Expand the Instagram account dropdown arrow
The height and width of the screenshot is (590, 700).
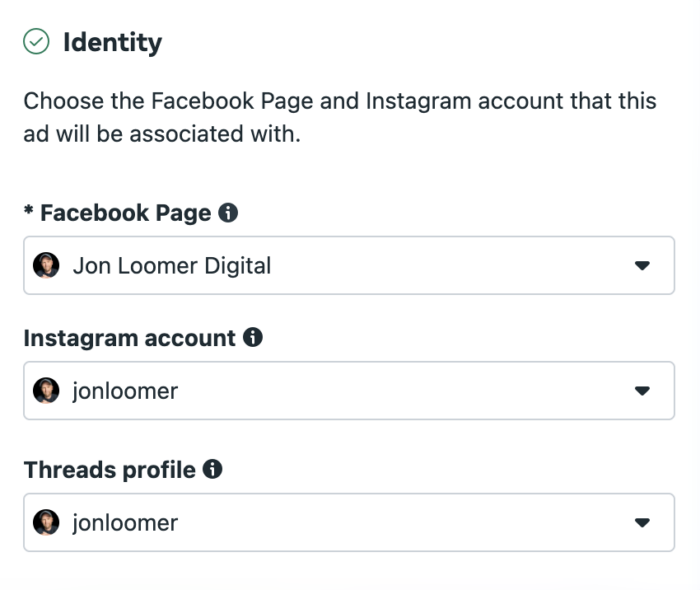642,390
